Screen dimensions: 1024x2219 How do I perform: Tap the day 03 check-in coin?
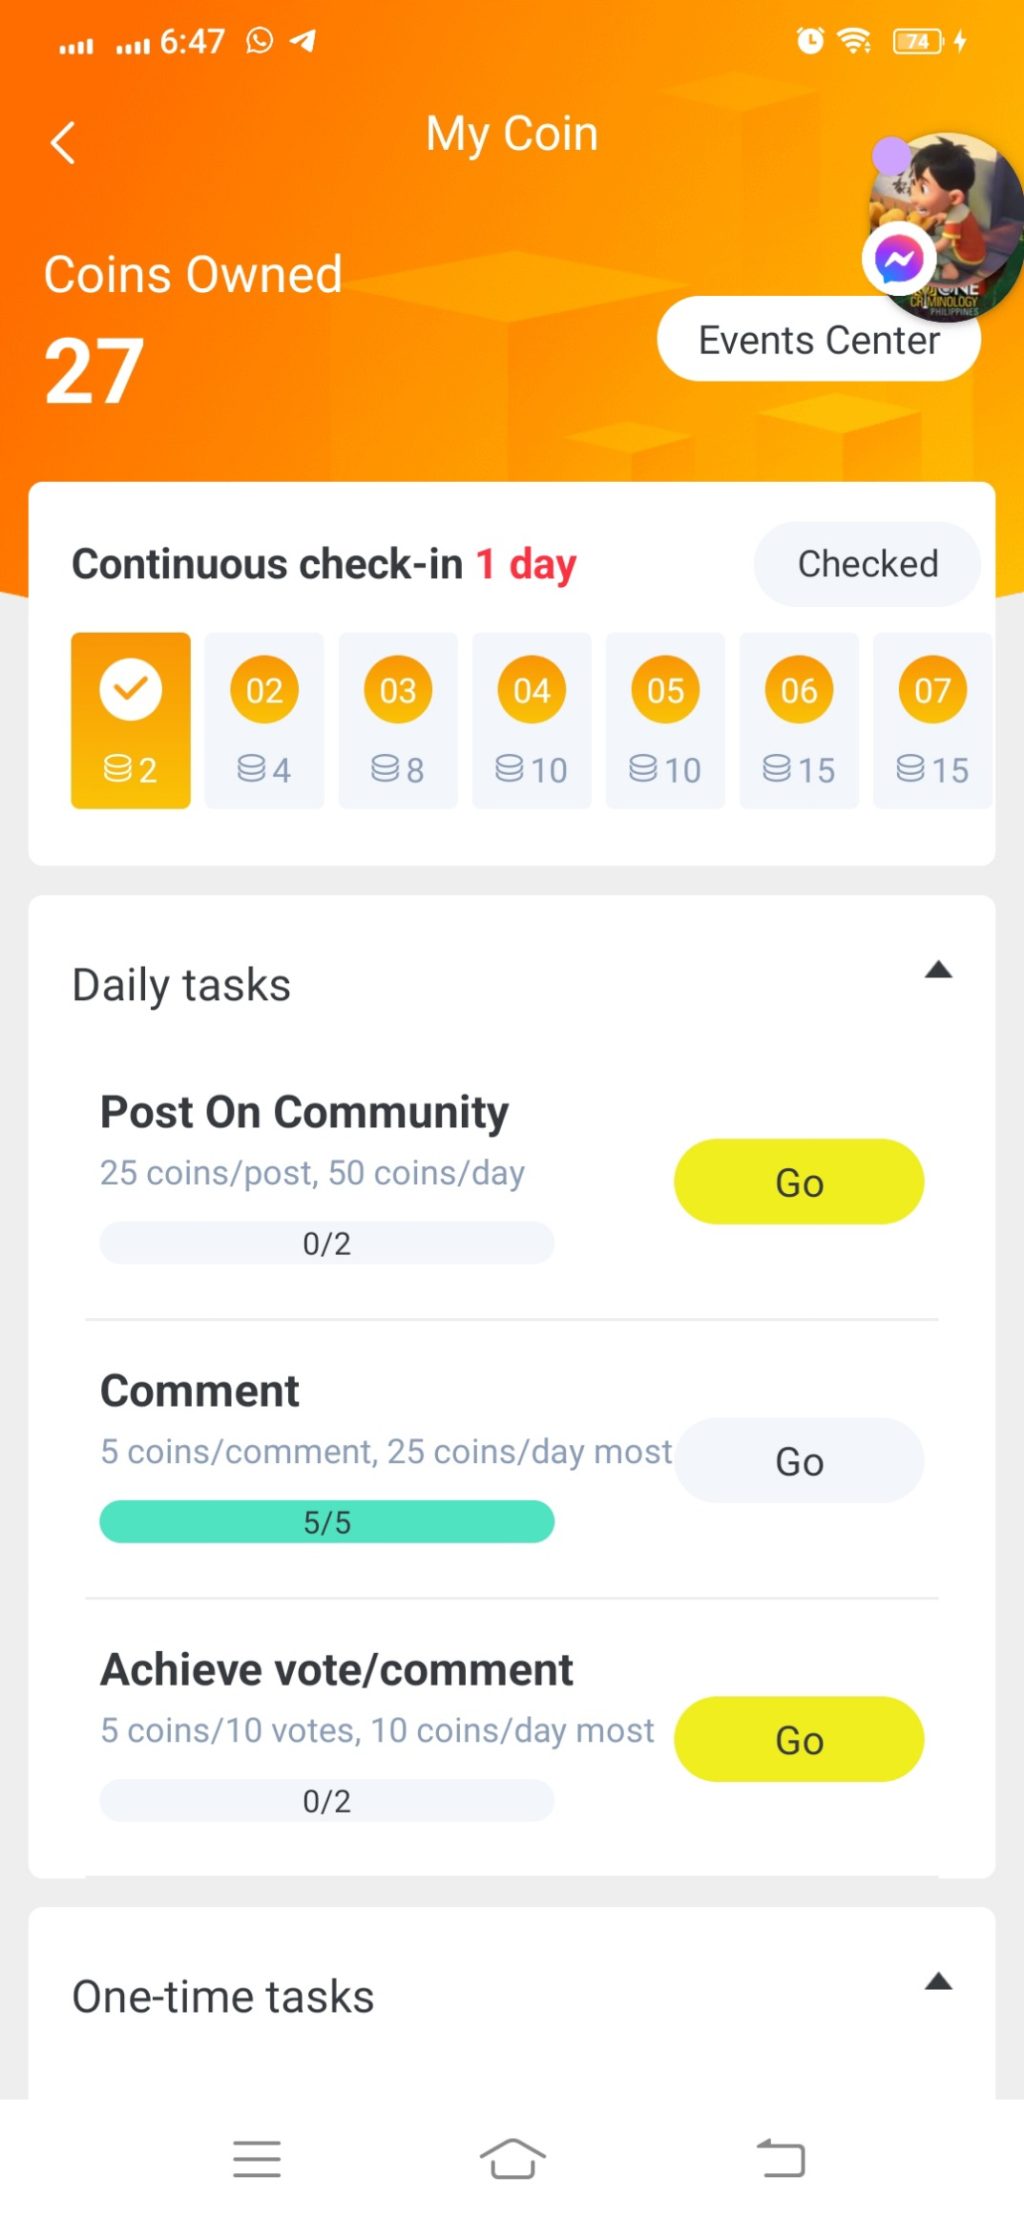[398, 690]
